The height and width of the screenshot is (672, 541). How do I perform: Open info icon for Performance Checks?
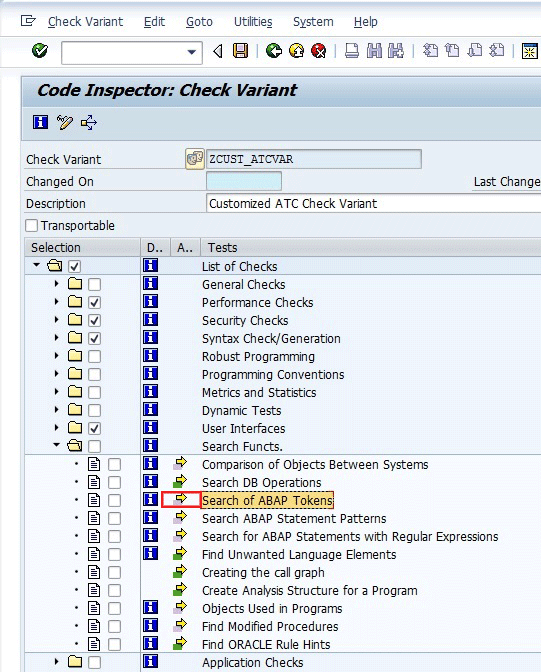[x=150, y=302]
